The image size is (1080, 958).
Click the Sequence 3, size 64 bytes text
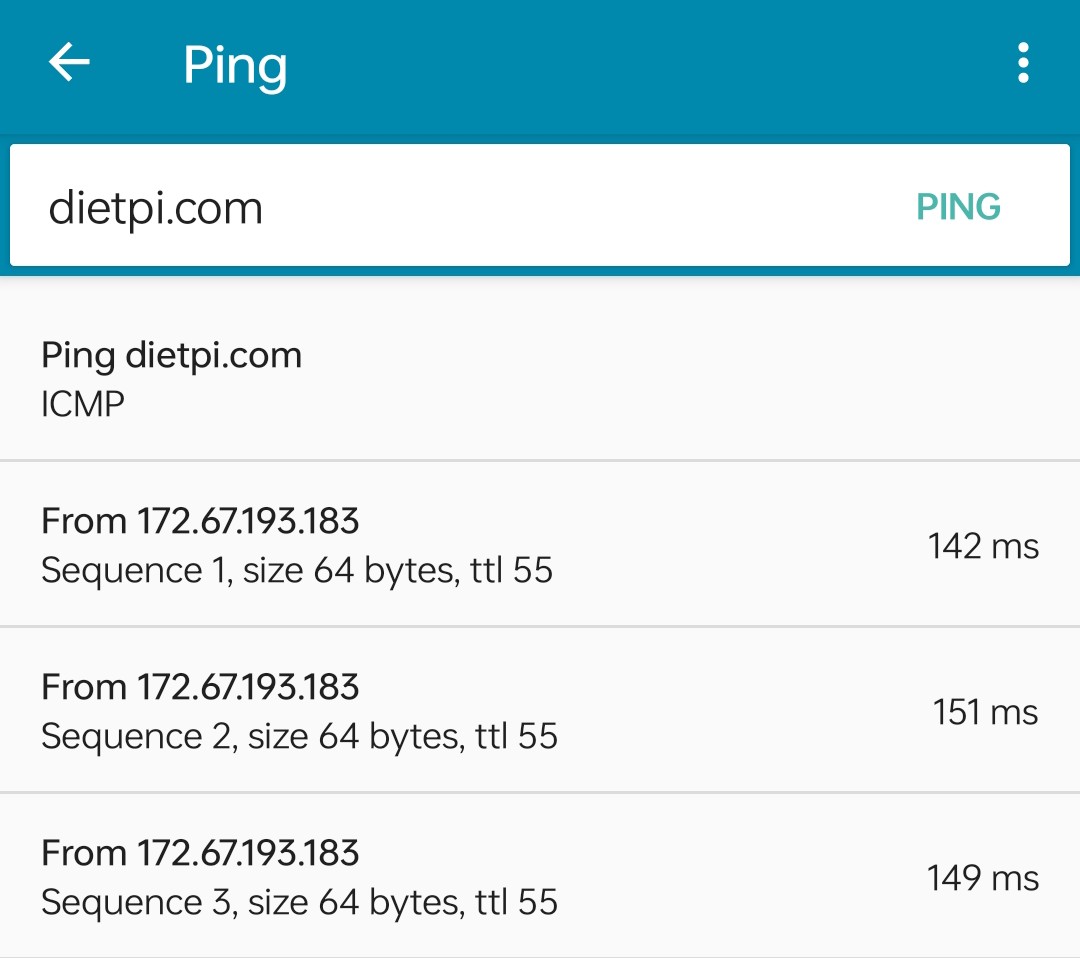[x=253, y=903]
